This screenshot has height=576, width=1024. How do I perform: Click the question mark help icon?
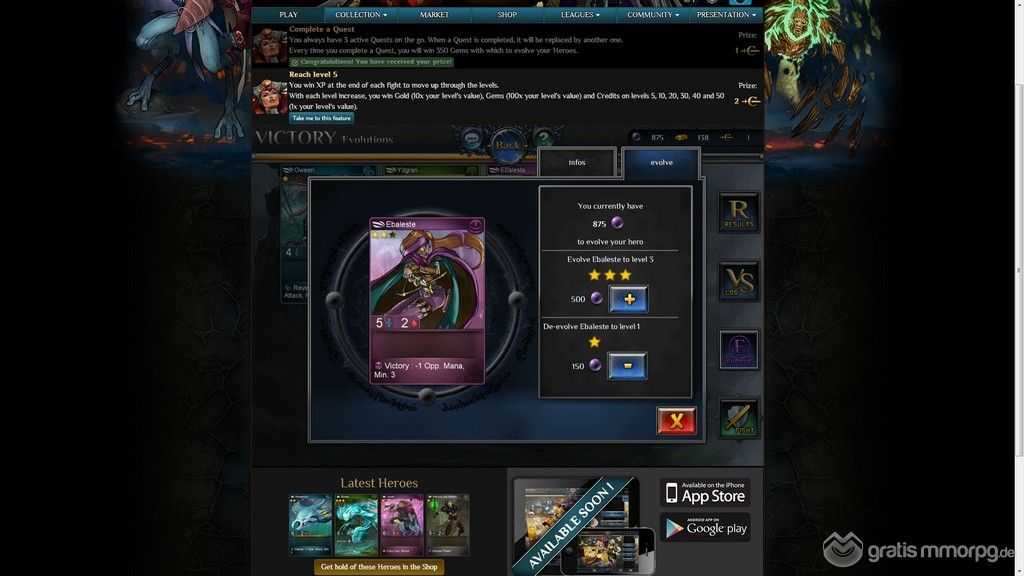(543, 138)
